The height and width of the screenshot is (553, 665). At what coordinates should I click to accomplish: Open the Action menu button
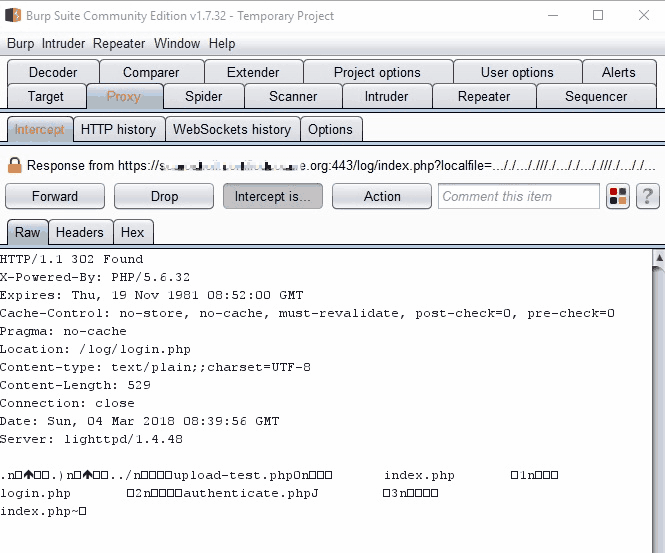tap(382, 196)
